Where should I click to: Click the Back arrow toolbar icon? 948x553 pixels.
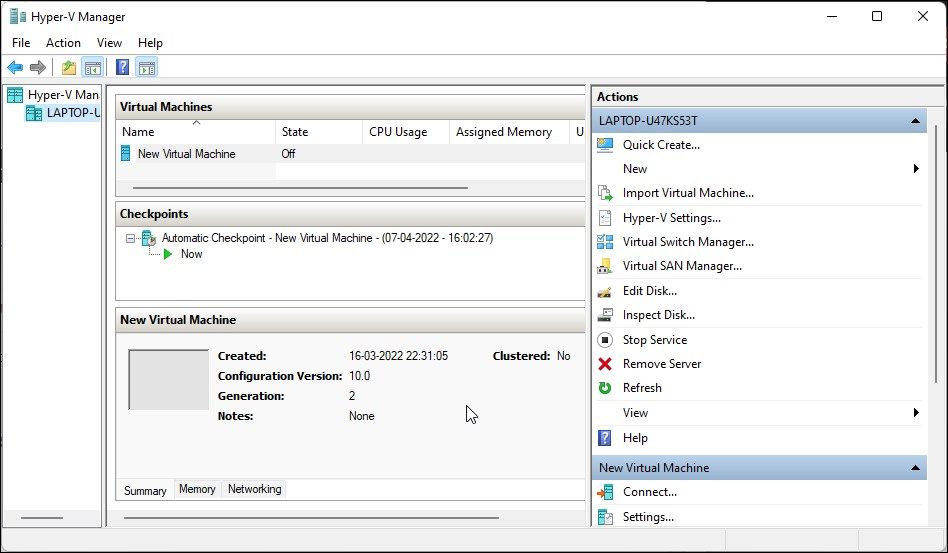coord(15,67)
